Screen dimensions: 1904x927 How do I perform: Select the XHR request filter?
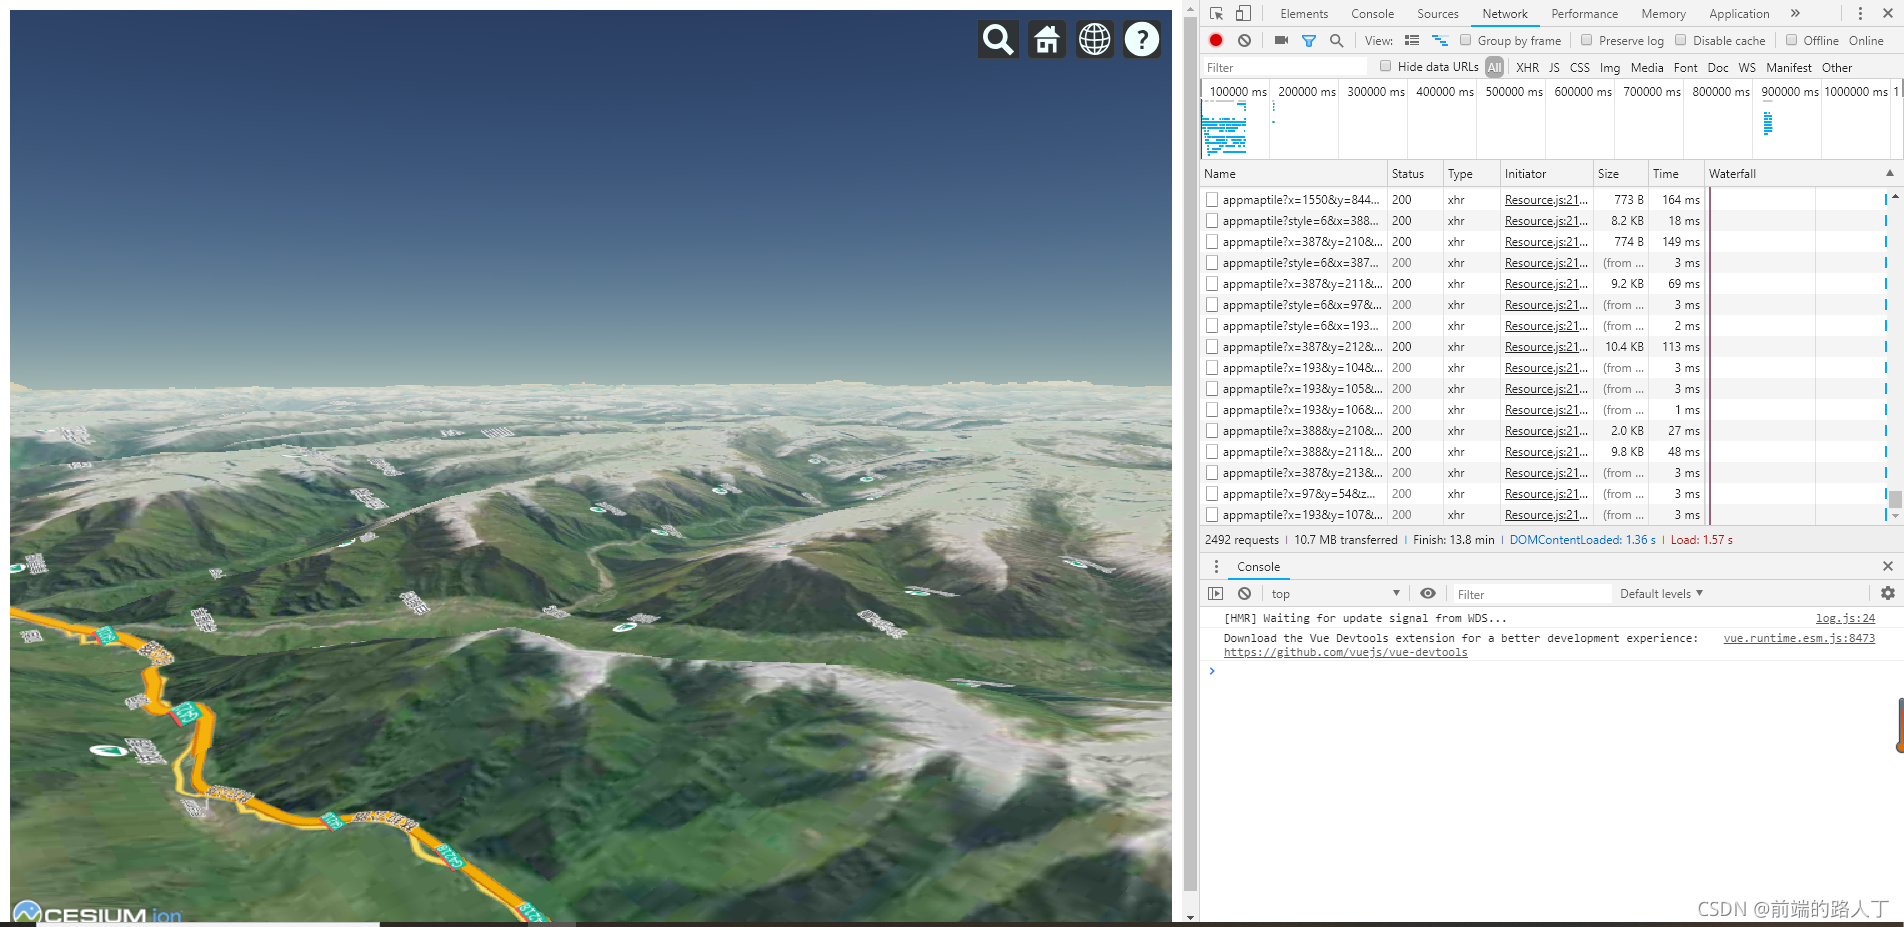1527,67
